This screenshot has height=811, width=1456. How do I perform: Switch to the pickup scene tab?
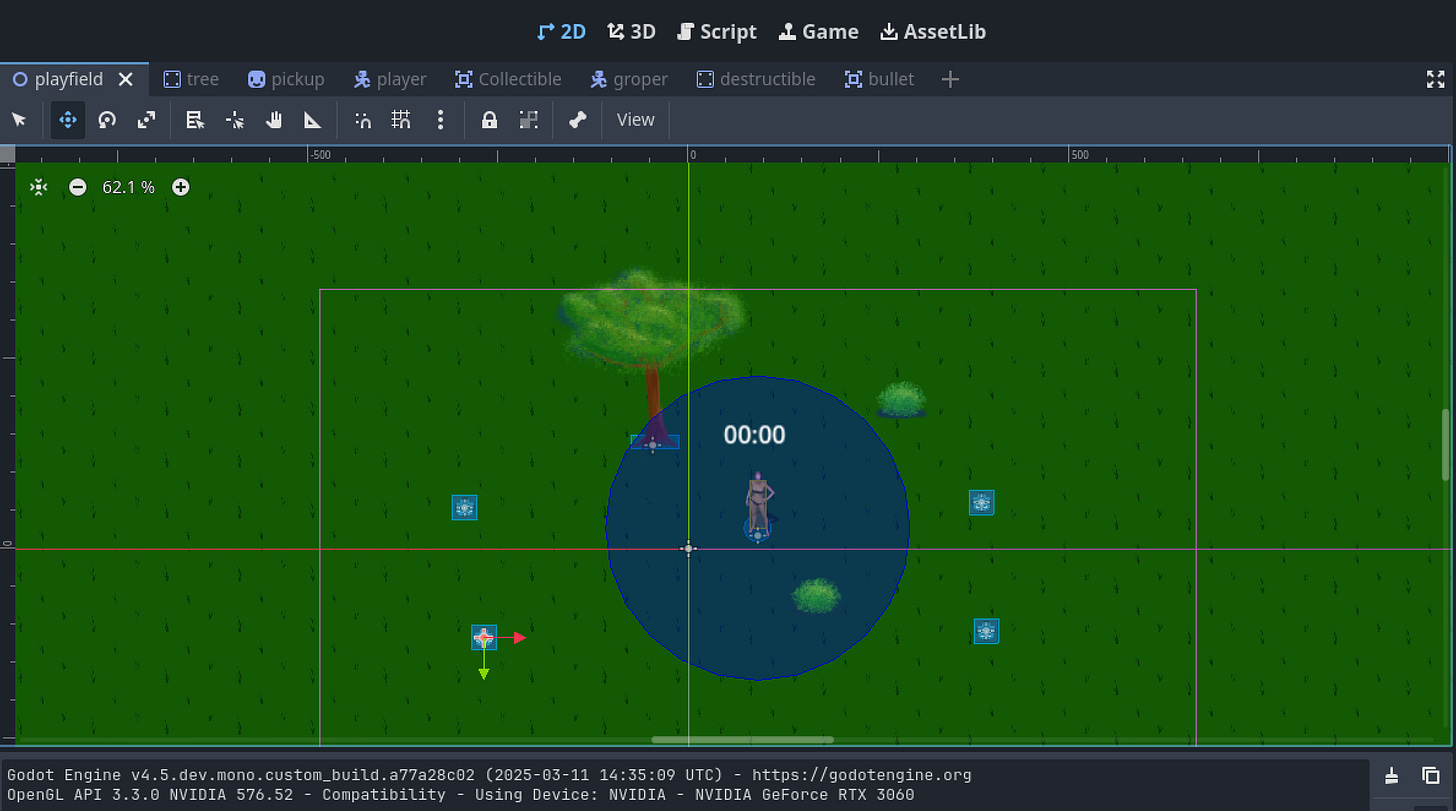pyautogui.click(x=286, y=79)
